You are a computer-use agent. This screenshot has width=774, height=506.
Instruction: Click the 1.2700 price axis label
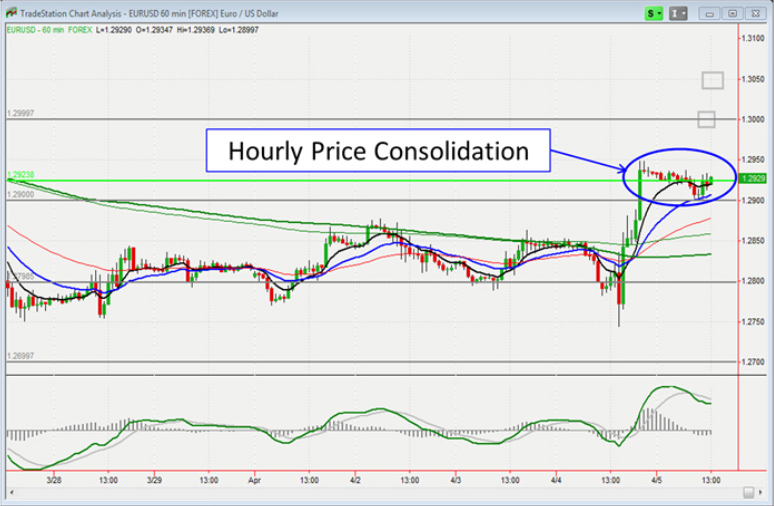[754, 362]
